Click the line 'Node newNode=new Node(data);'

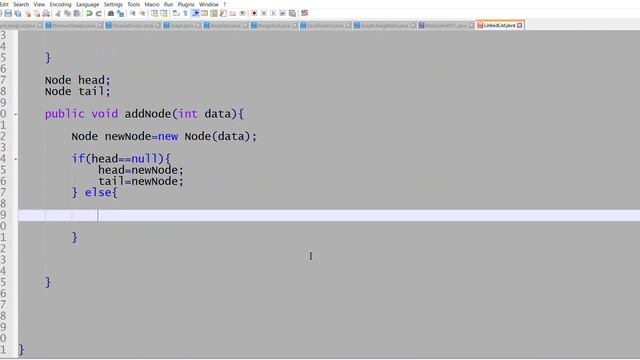tap(164, 136)
